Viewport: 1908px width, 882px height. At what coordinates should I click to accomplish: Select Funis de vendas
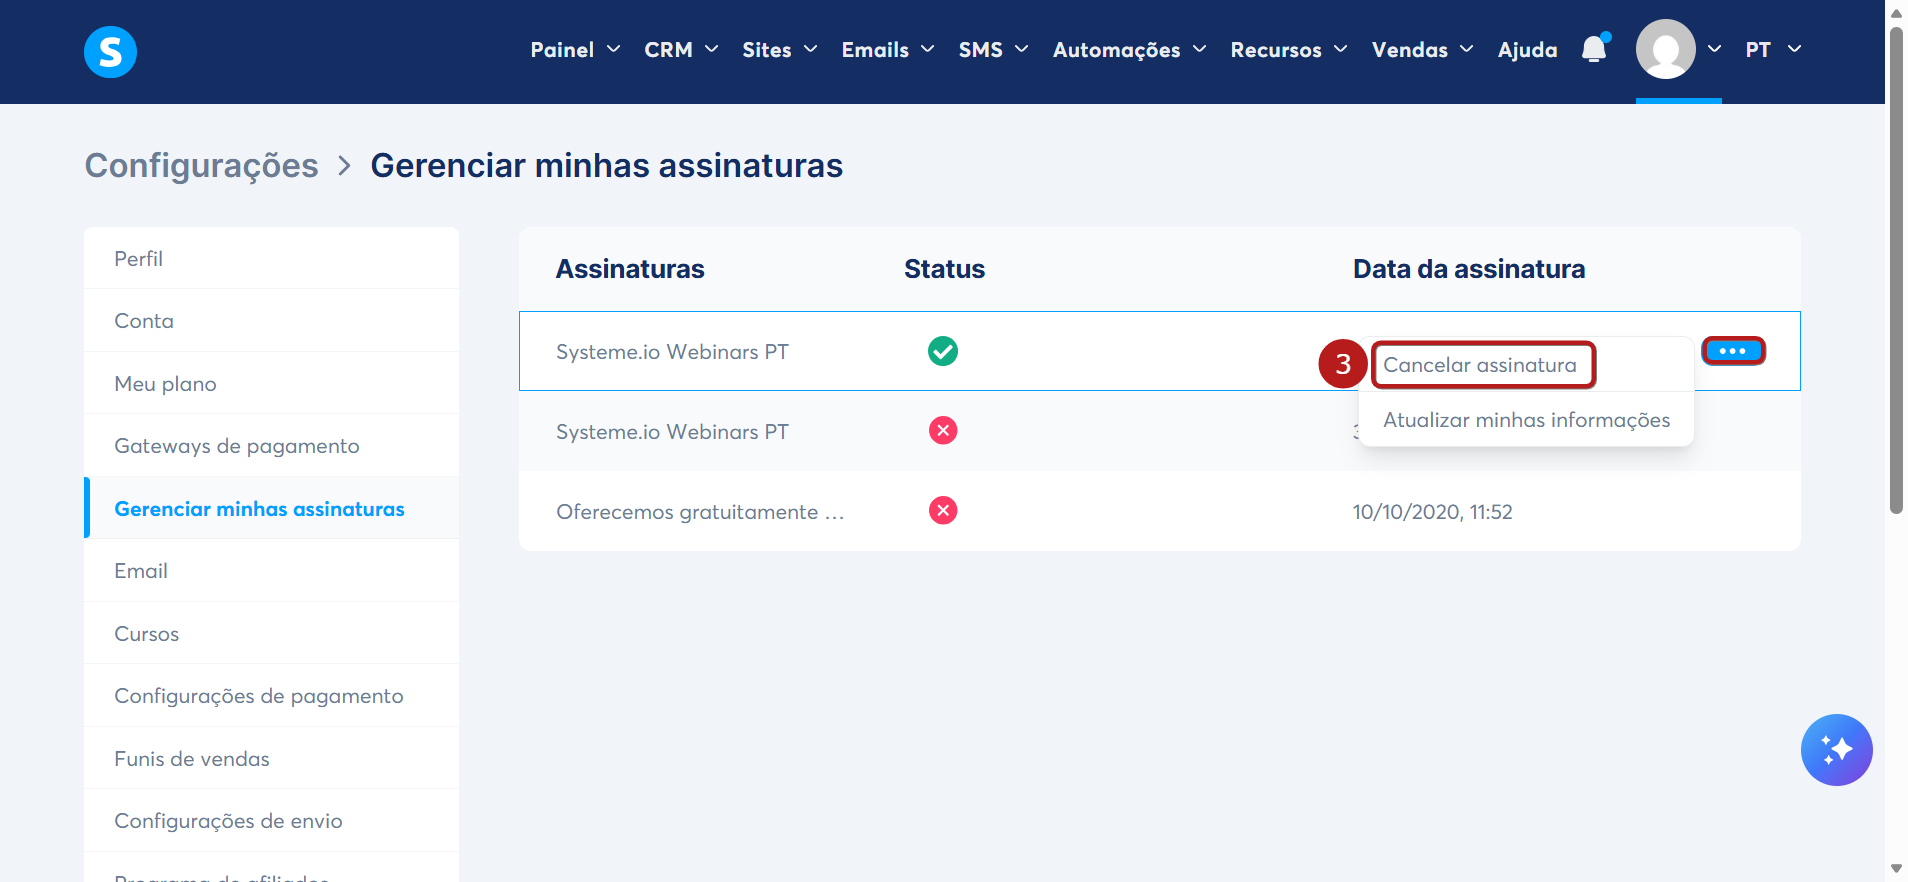point(271,759)
